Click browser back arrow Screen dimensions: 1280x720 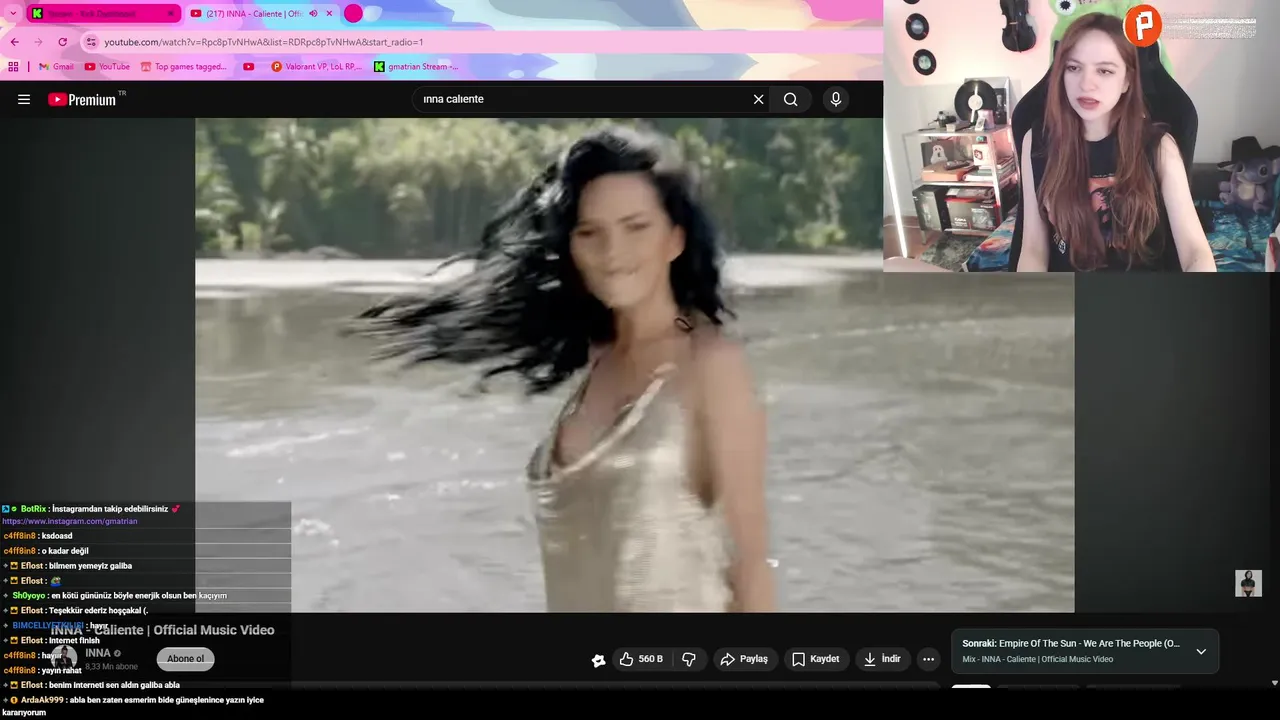(x=15, y=42)
